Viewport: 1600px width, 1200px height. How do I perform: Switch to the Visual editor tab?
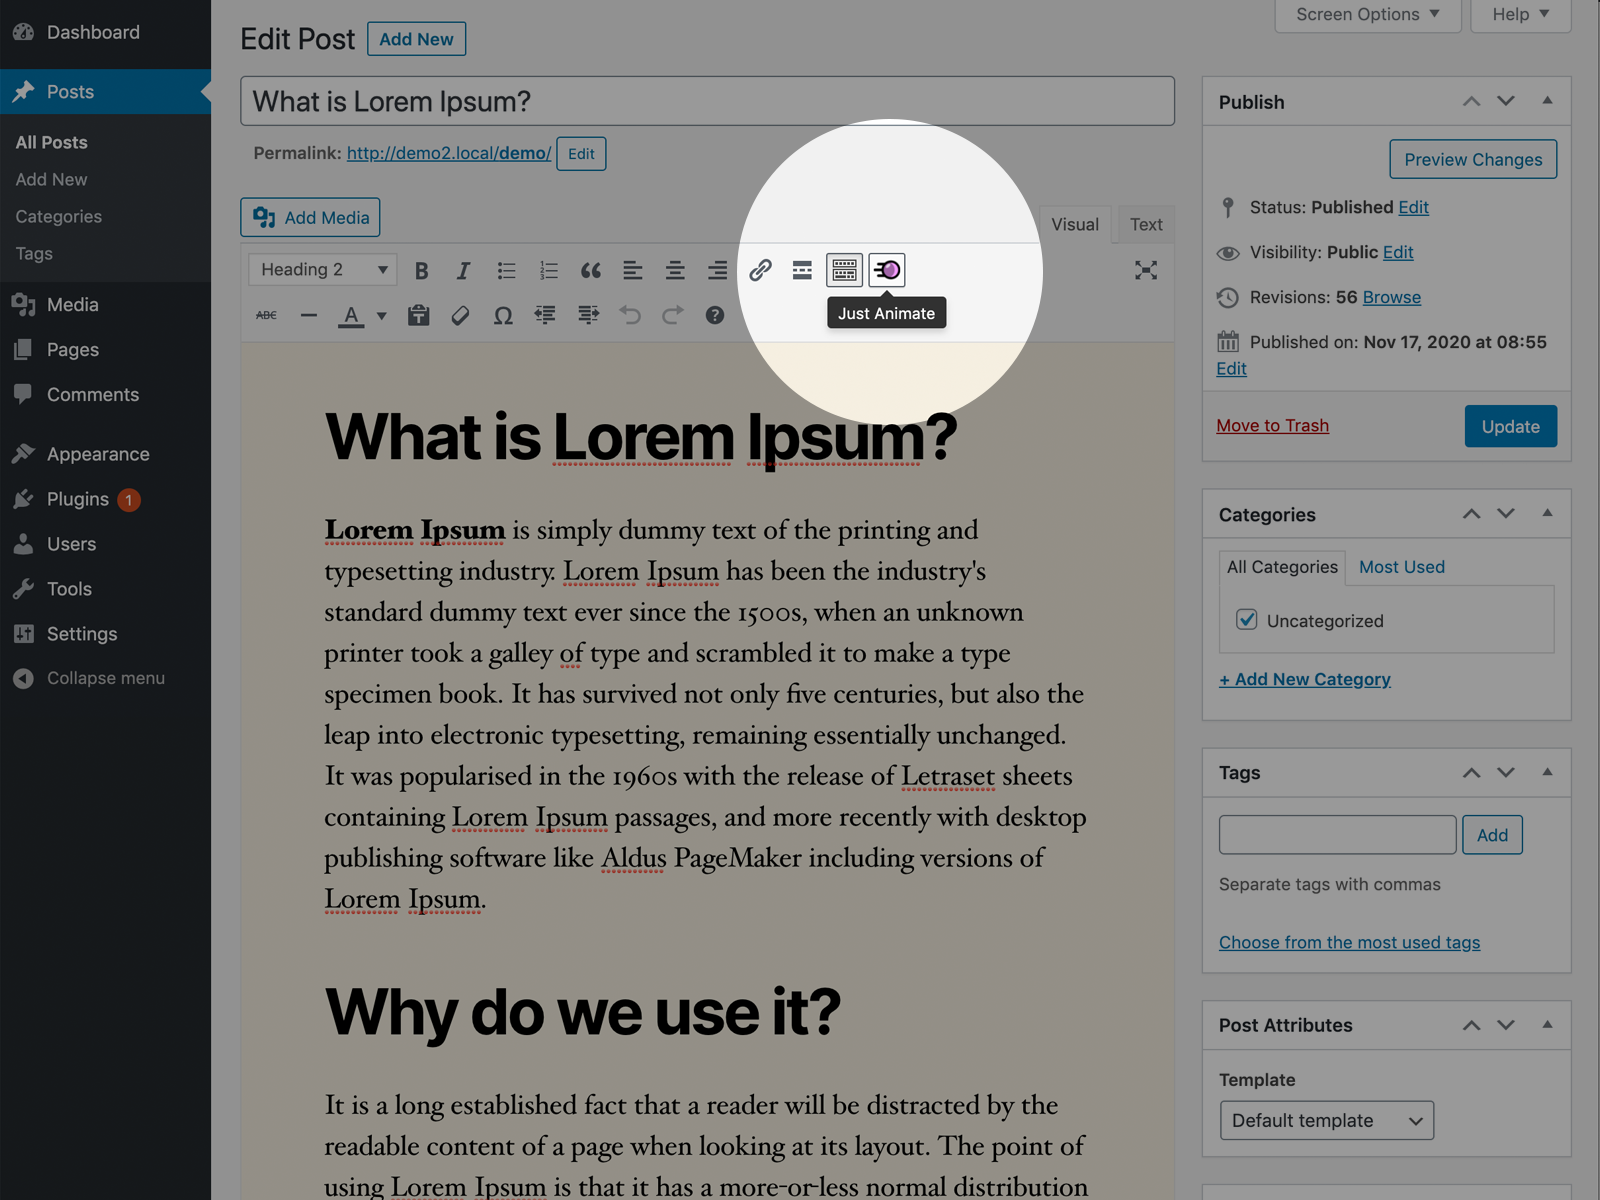click(x=1074, y=224)
